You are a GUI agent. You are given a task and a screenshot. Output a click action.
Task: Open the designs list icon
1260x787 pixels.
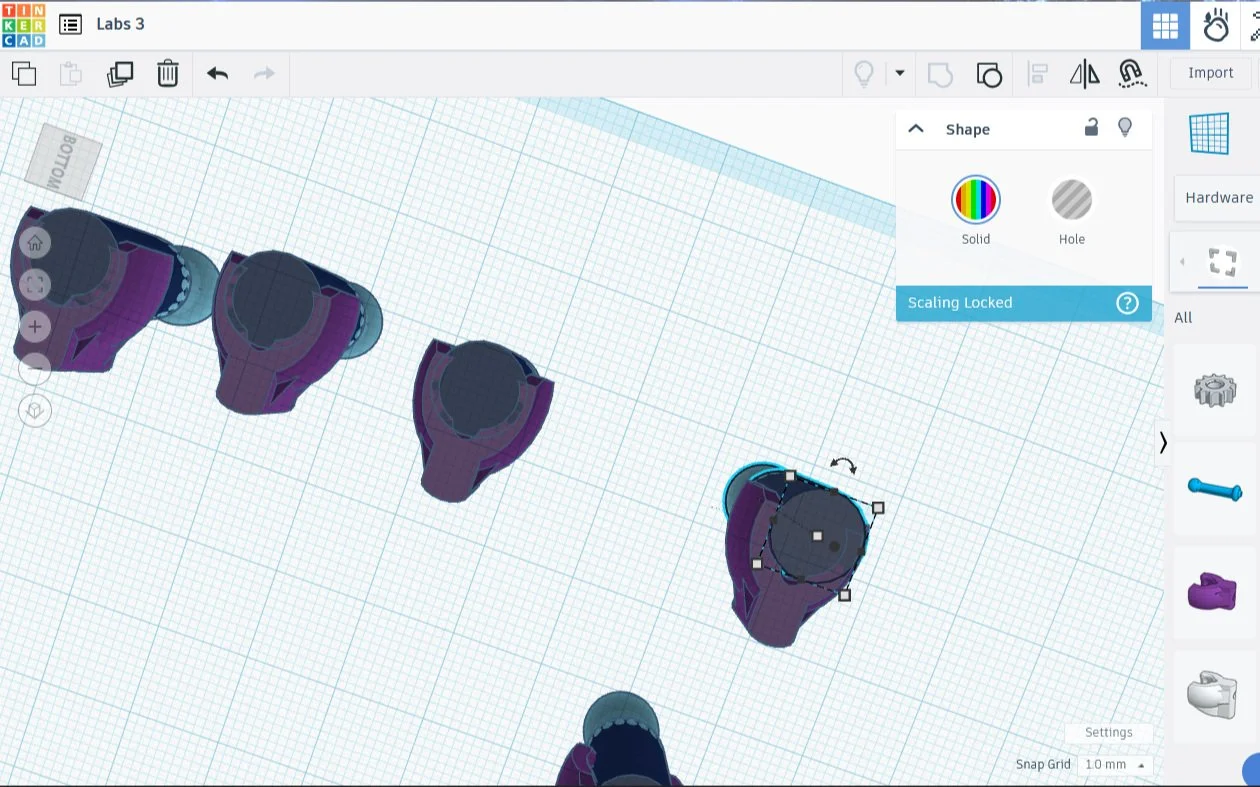pos(70,24)
